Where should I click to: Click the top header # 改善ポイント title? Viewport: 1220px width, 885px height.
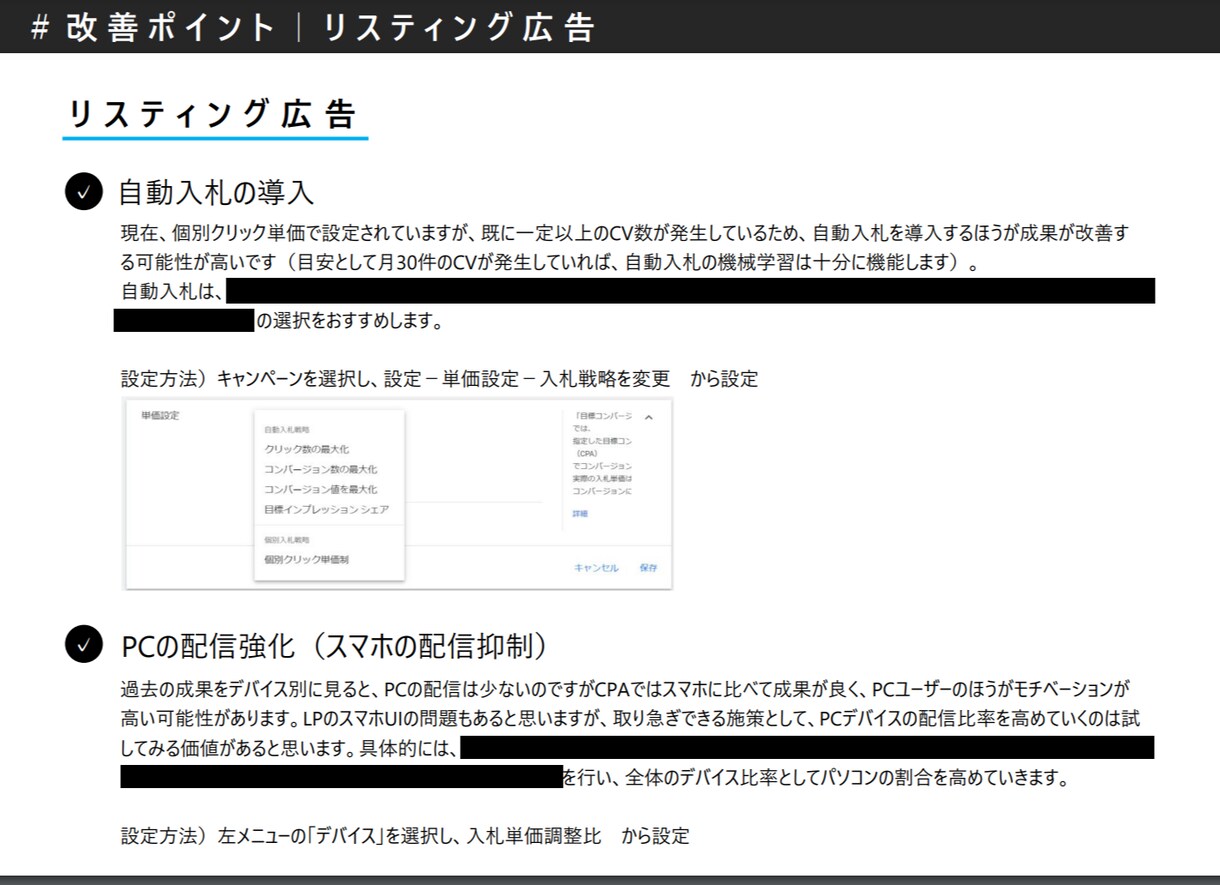tap(313, 27)
